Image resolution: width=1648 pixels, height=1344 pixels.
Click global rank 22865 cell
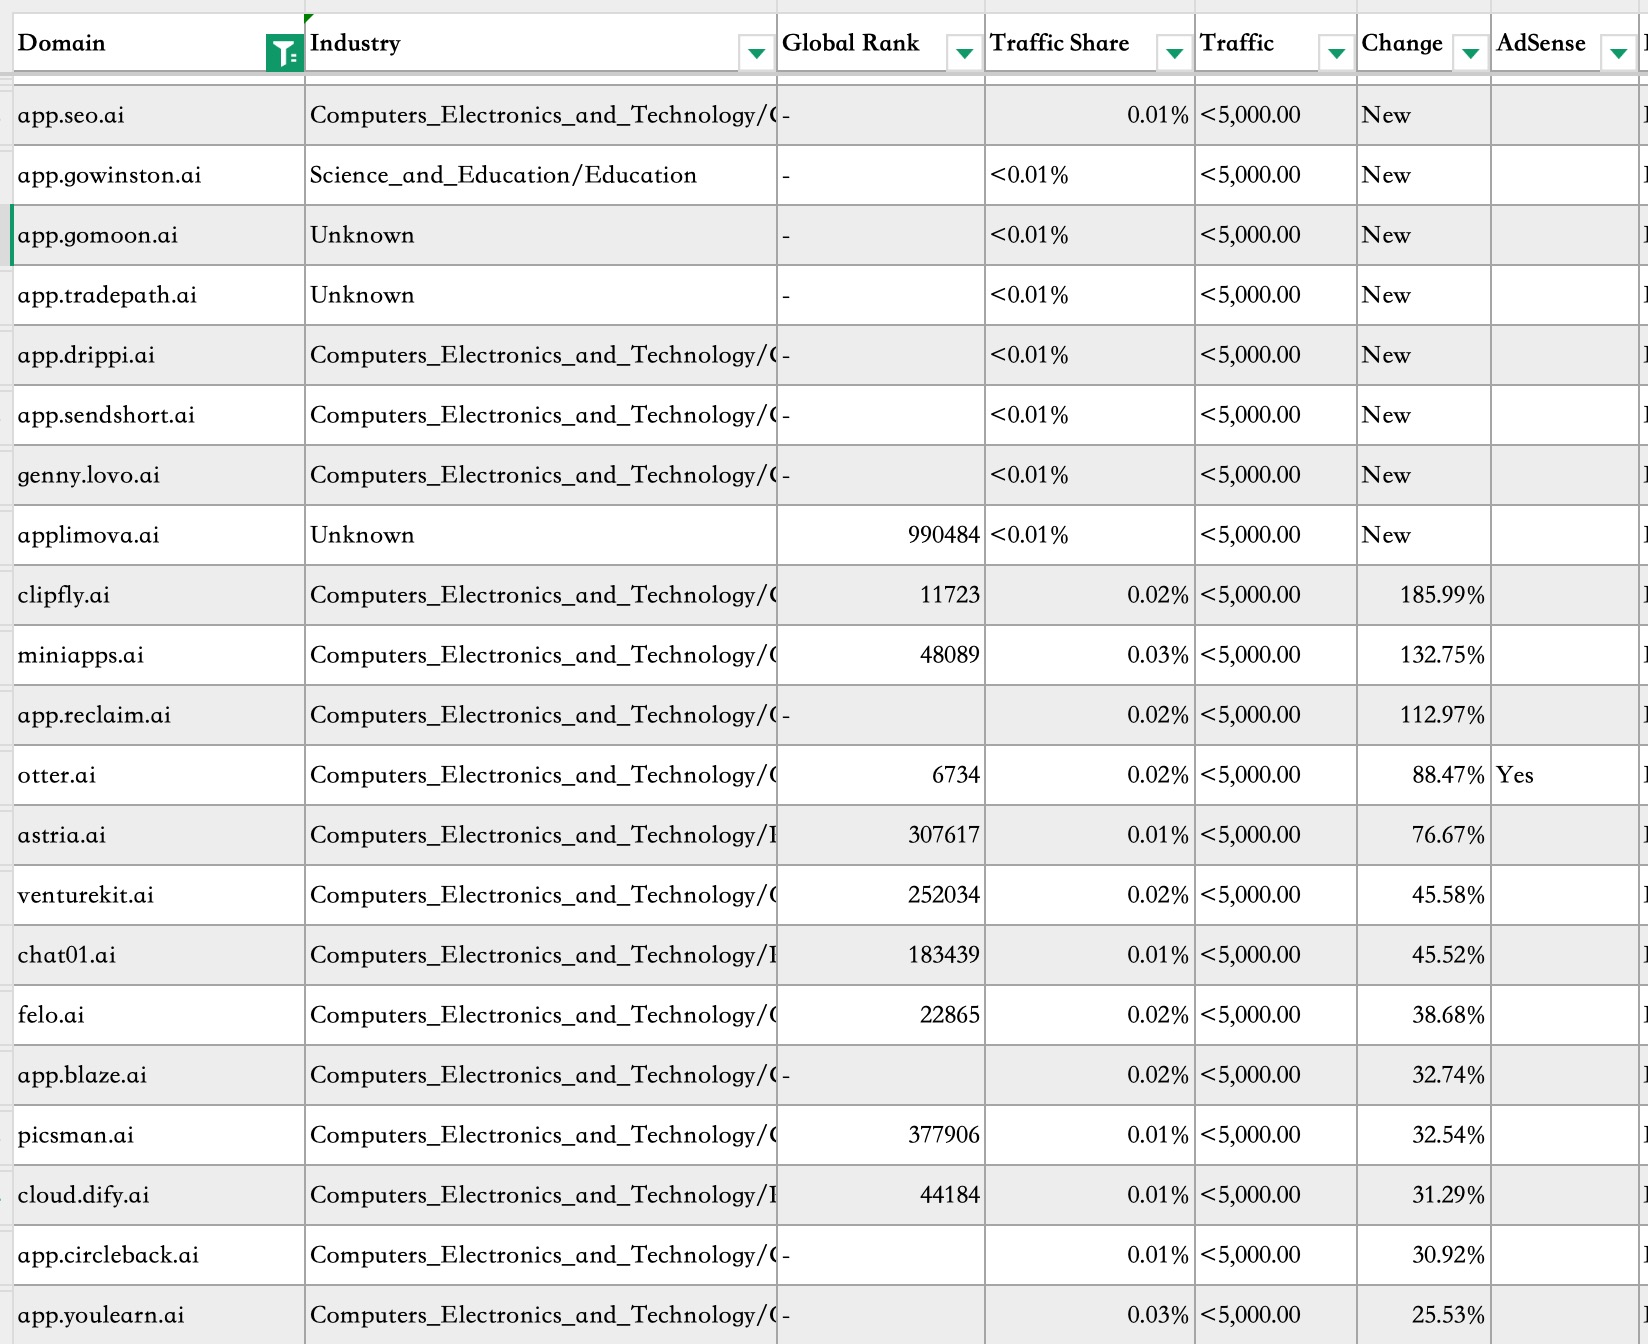click(881, 1015)
